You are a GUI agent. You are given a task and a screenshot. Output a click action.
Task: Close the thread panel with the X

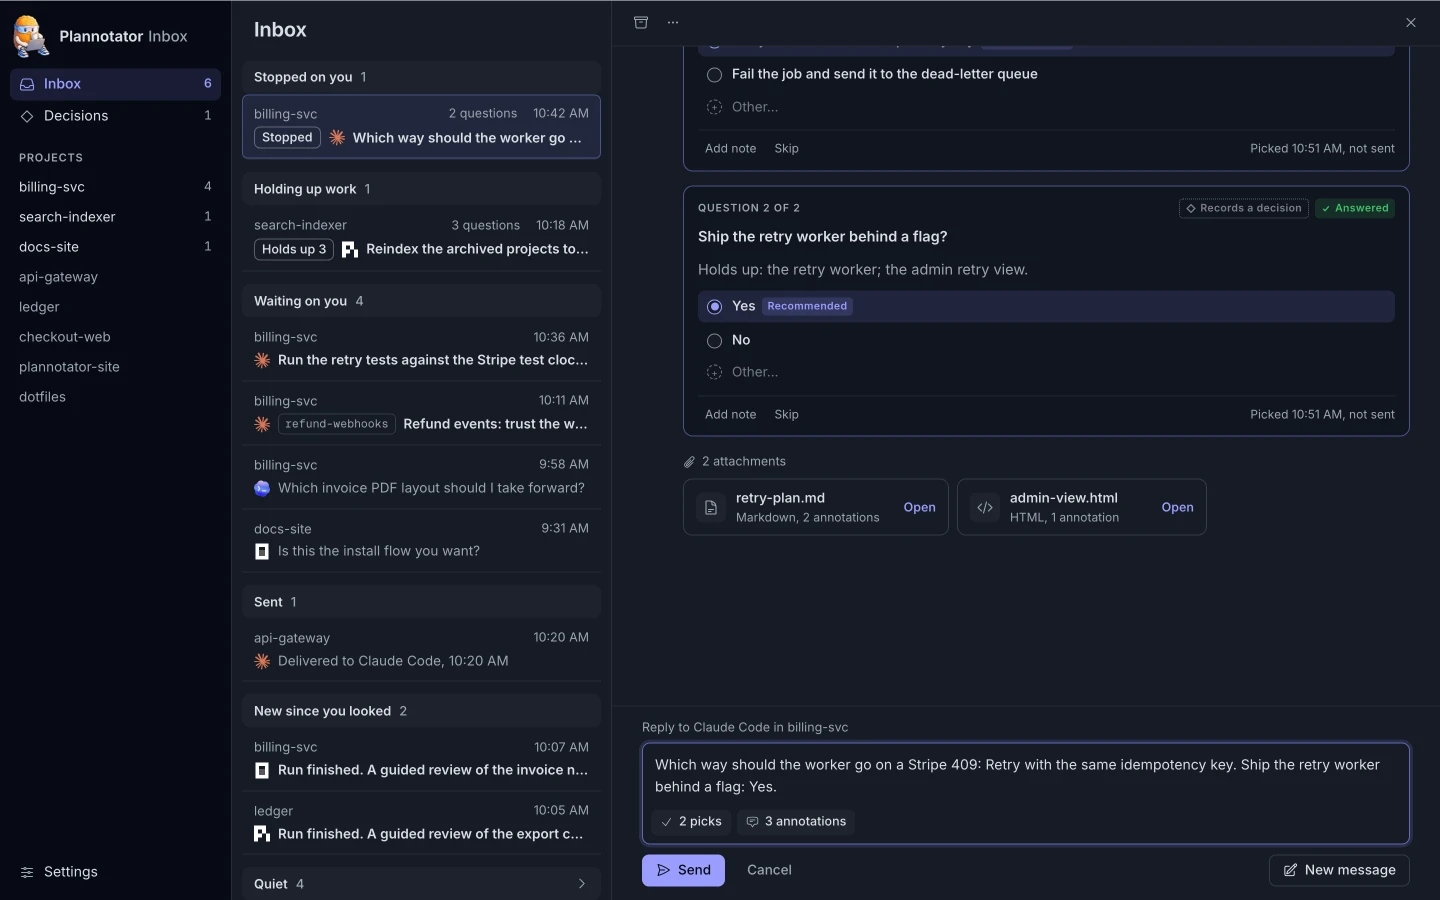tap(1411, 22)
